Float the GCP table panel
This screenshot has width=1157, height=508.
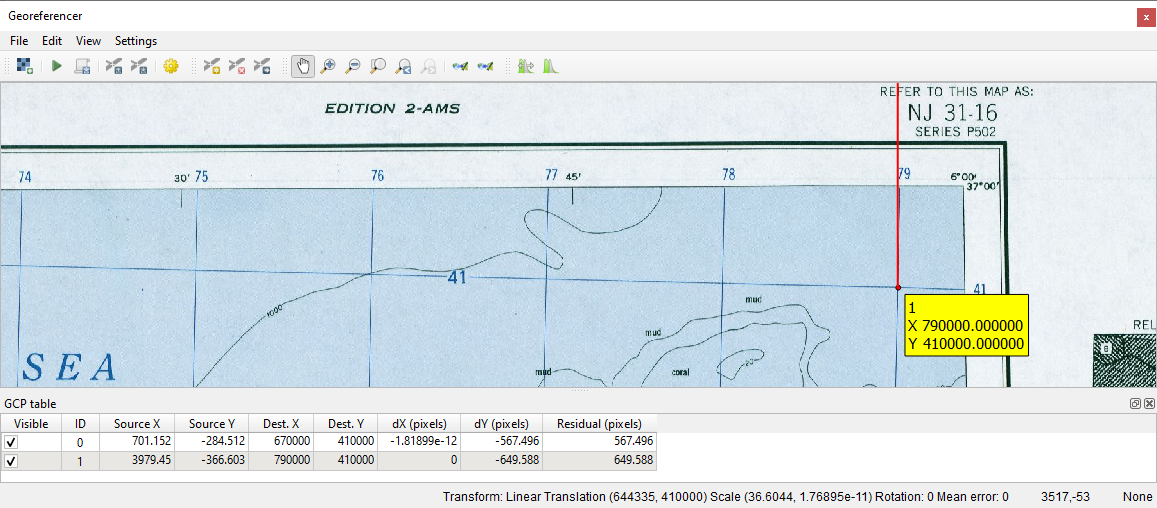pos(1135,403)
